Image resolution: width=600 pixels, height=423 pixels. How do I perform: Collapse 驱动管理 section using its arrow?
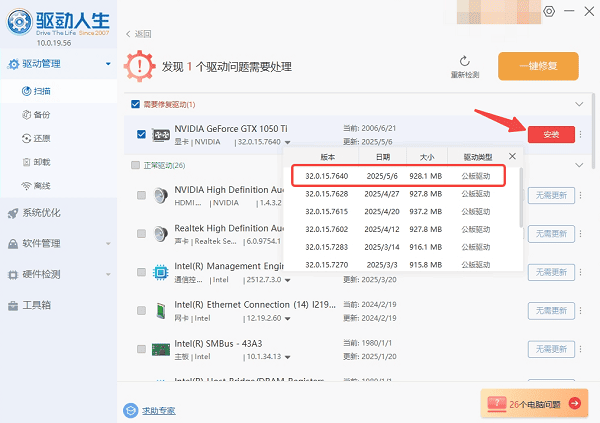pyautogui.click(x=108, y=64)
